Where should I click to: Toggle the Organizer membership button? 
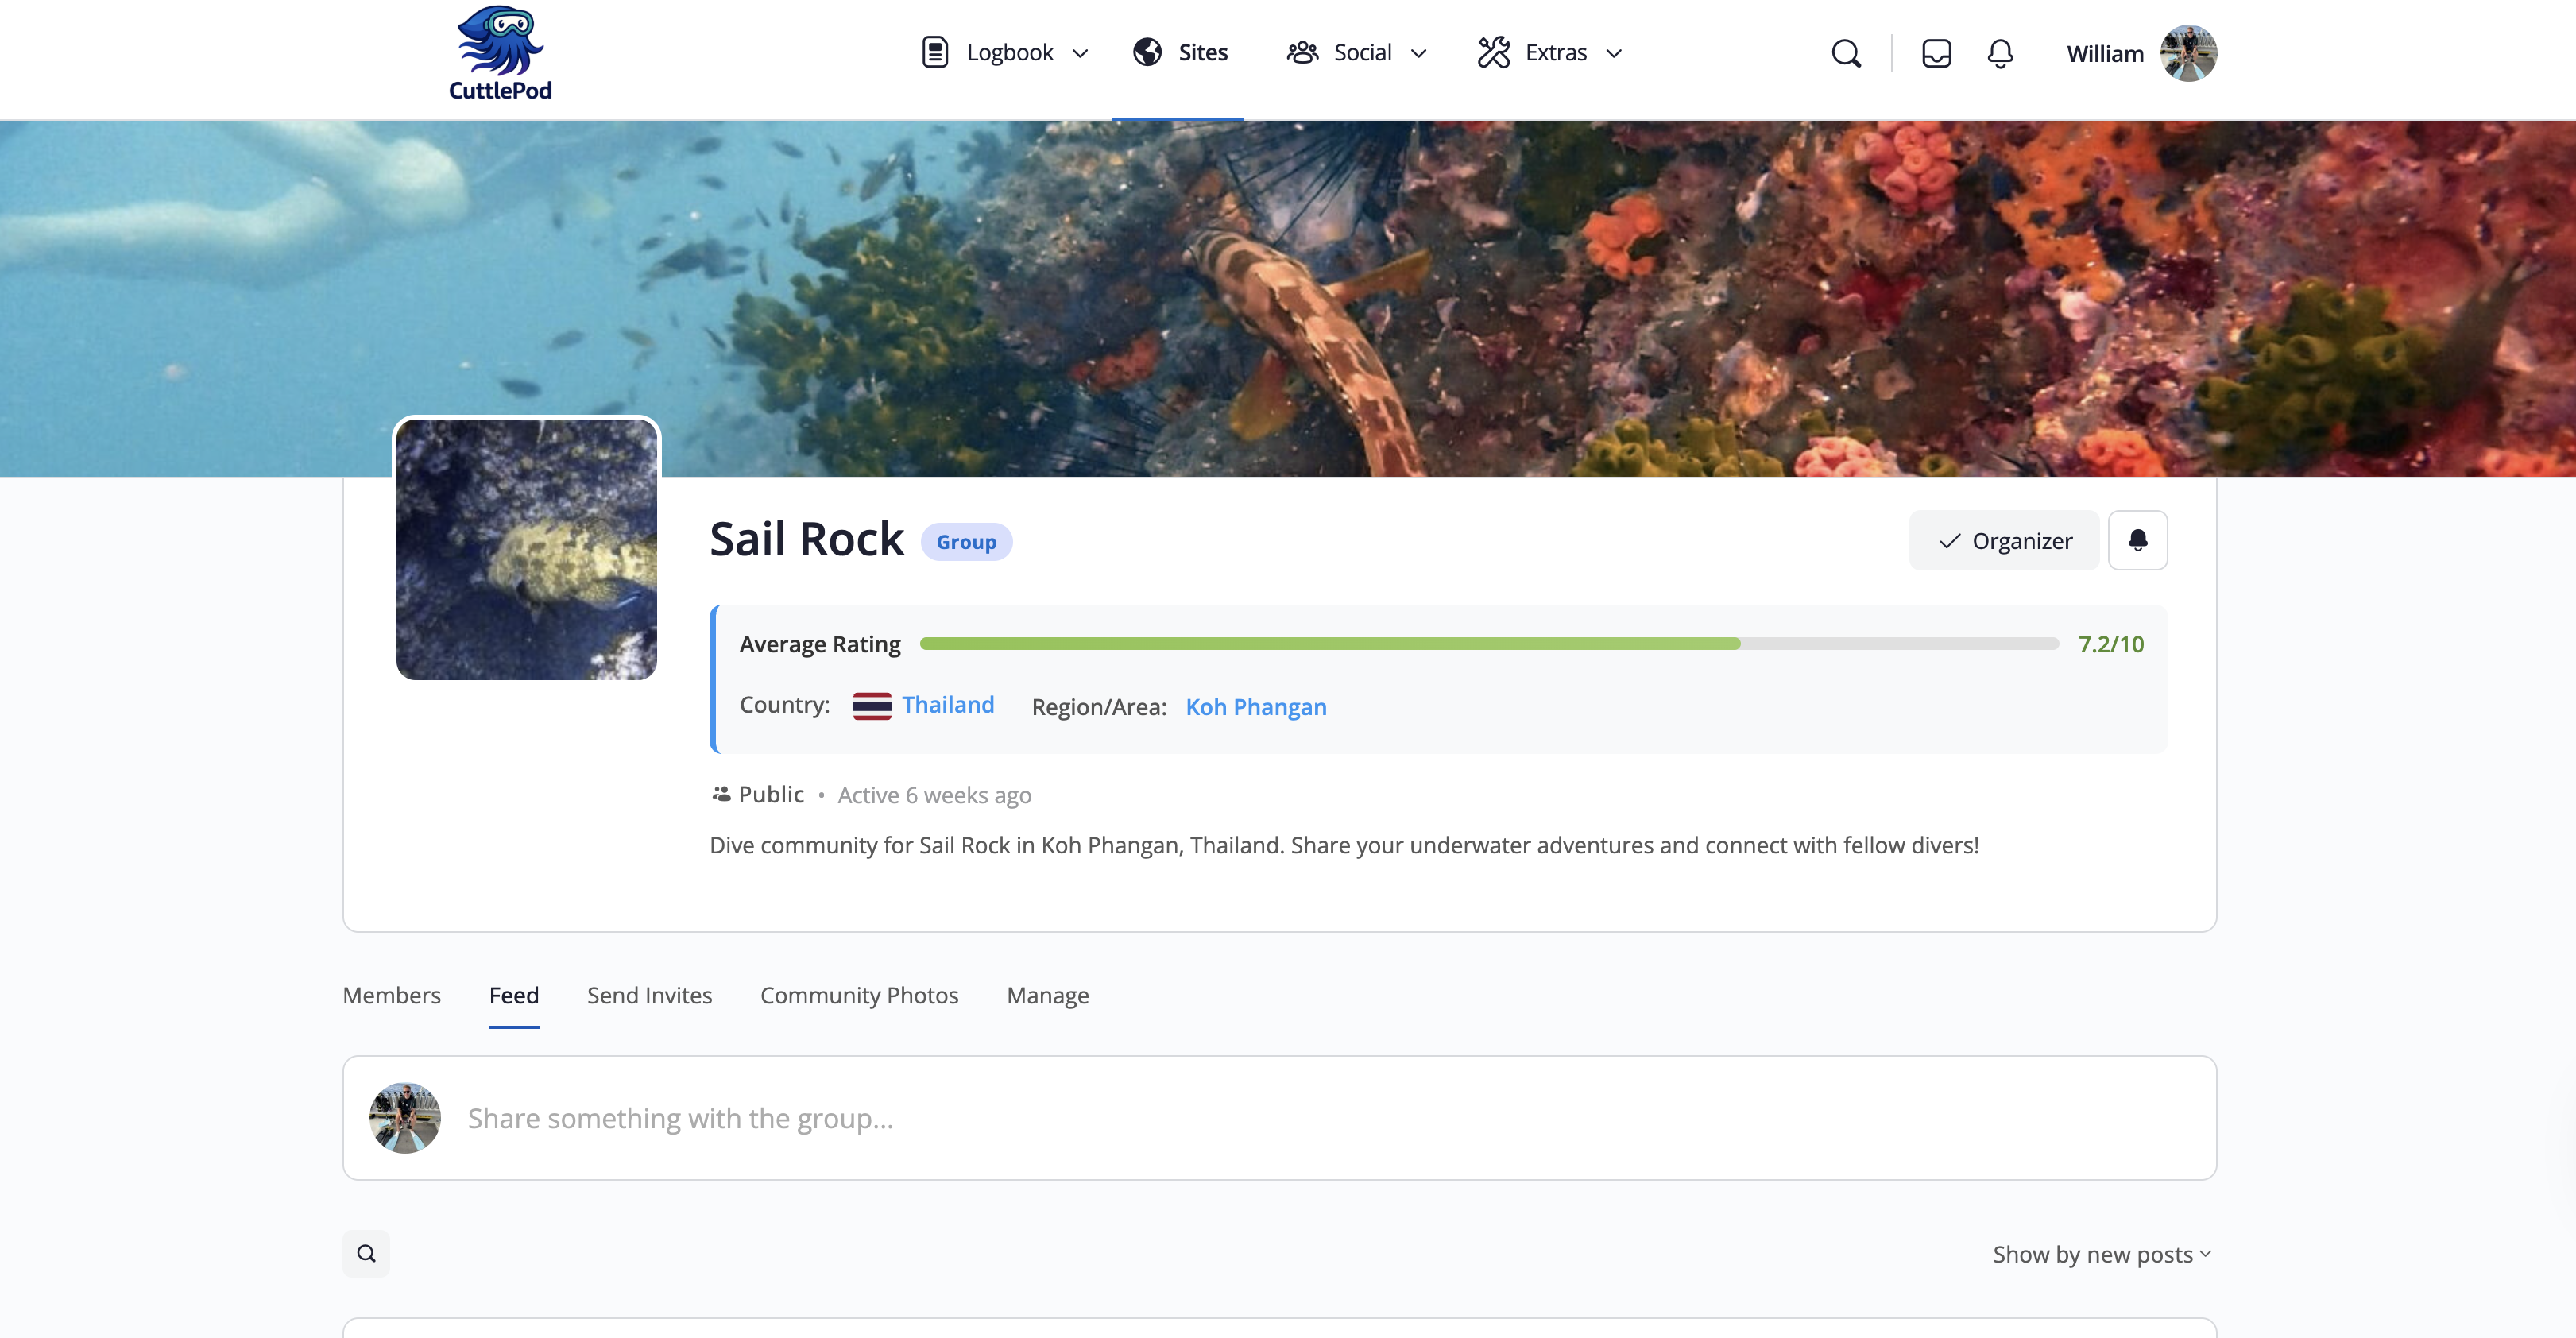pos(2003,540)
